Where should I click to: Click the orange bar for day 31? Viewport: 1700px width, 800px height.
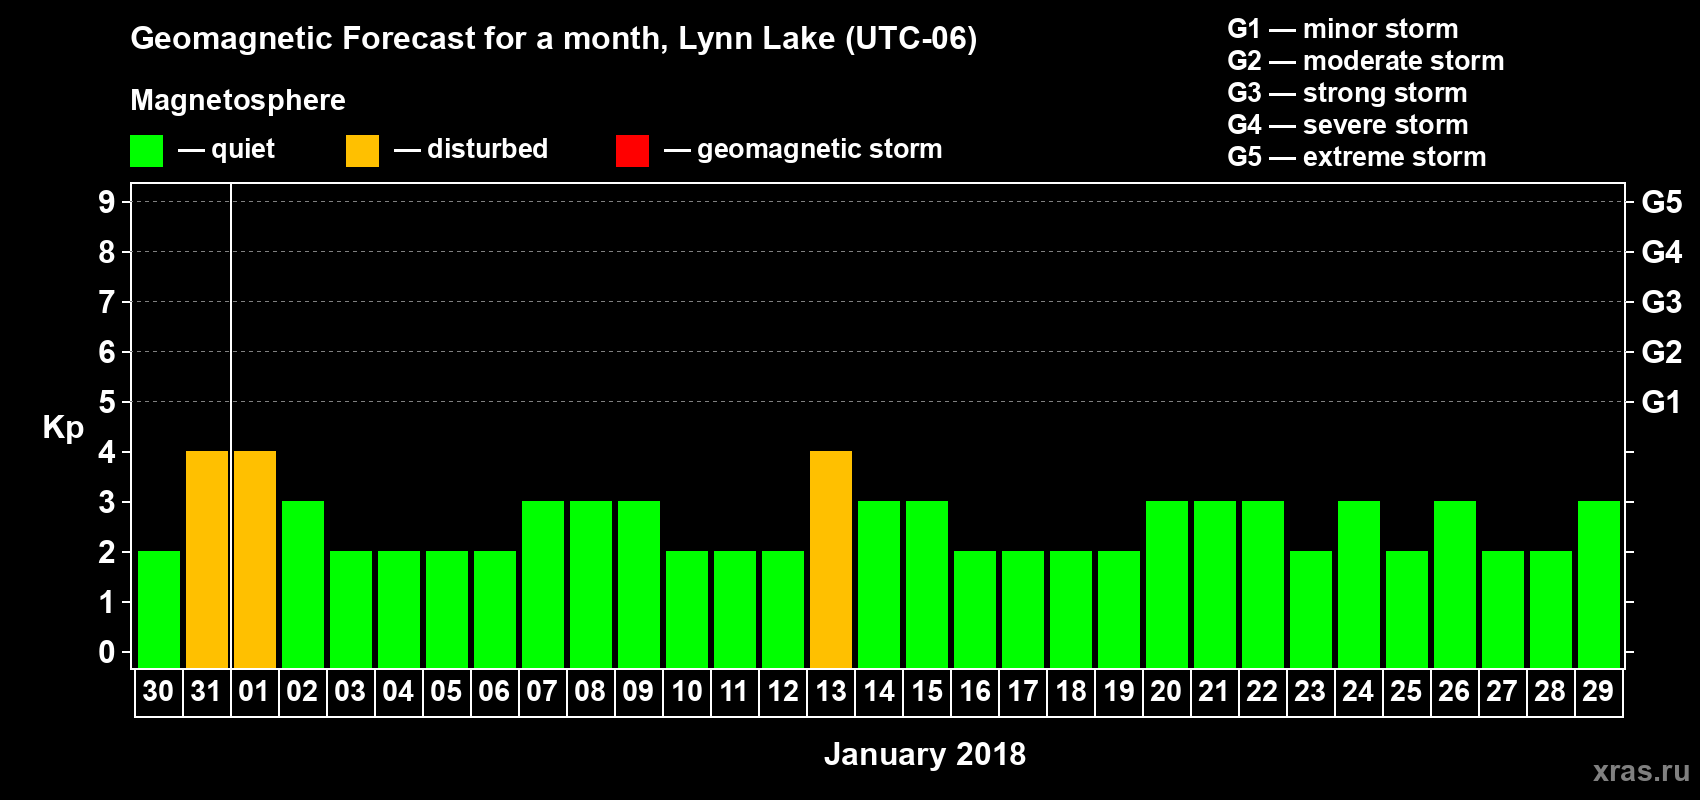[x=207, y=560]
